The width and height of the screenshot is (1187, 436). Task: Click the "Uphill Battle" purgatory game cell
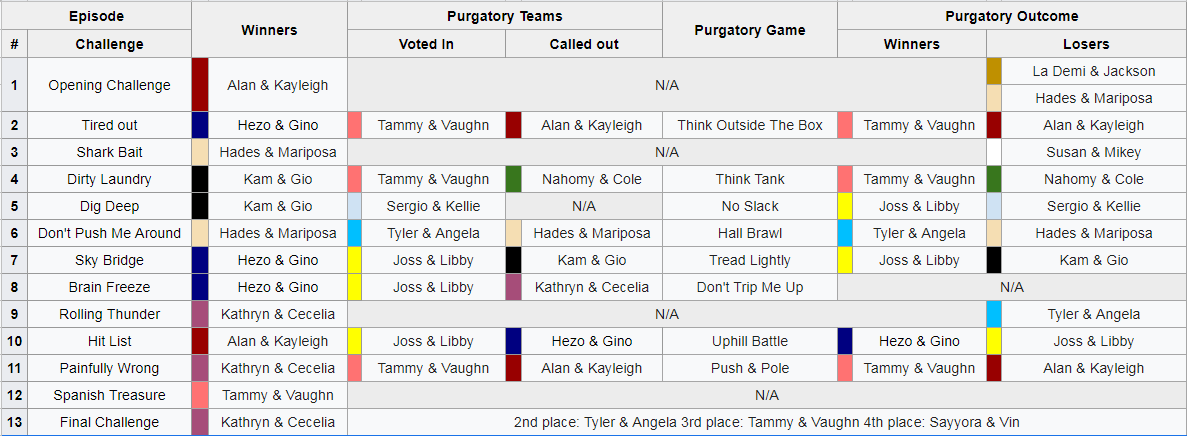coord(750,341)
